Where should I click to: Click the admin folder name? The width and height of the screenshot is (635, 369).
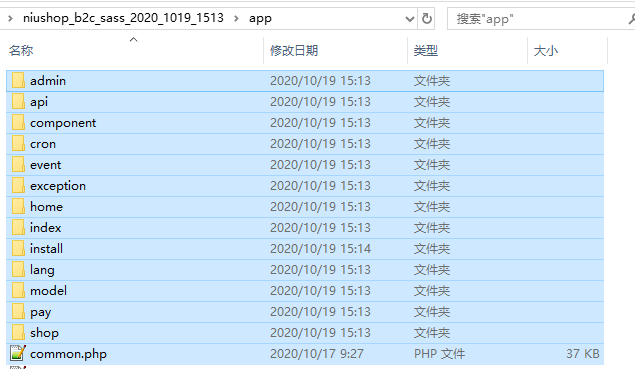(x=48, y=81)
